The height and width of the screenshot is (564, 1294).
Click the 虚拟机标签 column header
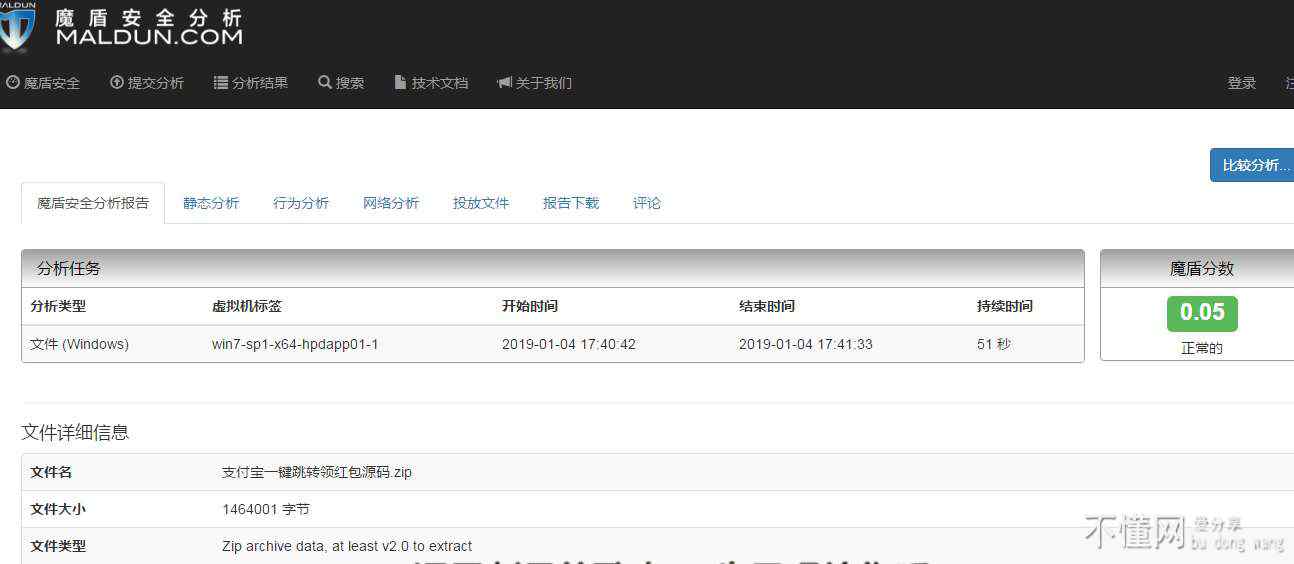(x=247, y=306)
